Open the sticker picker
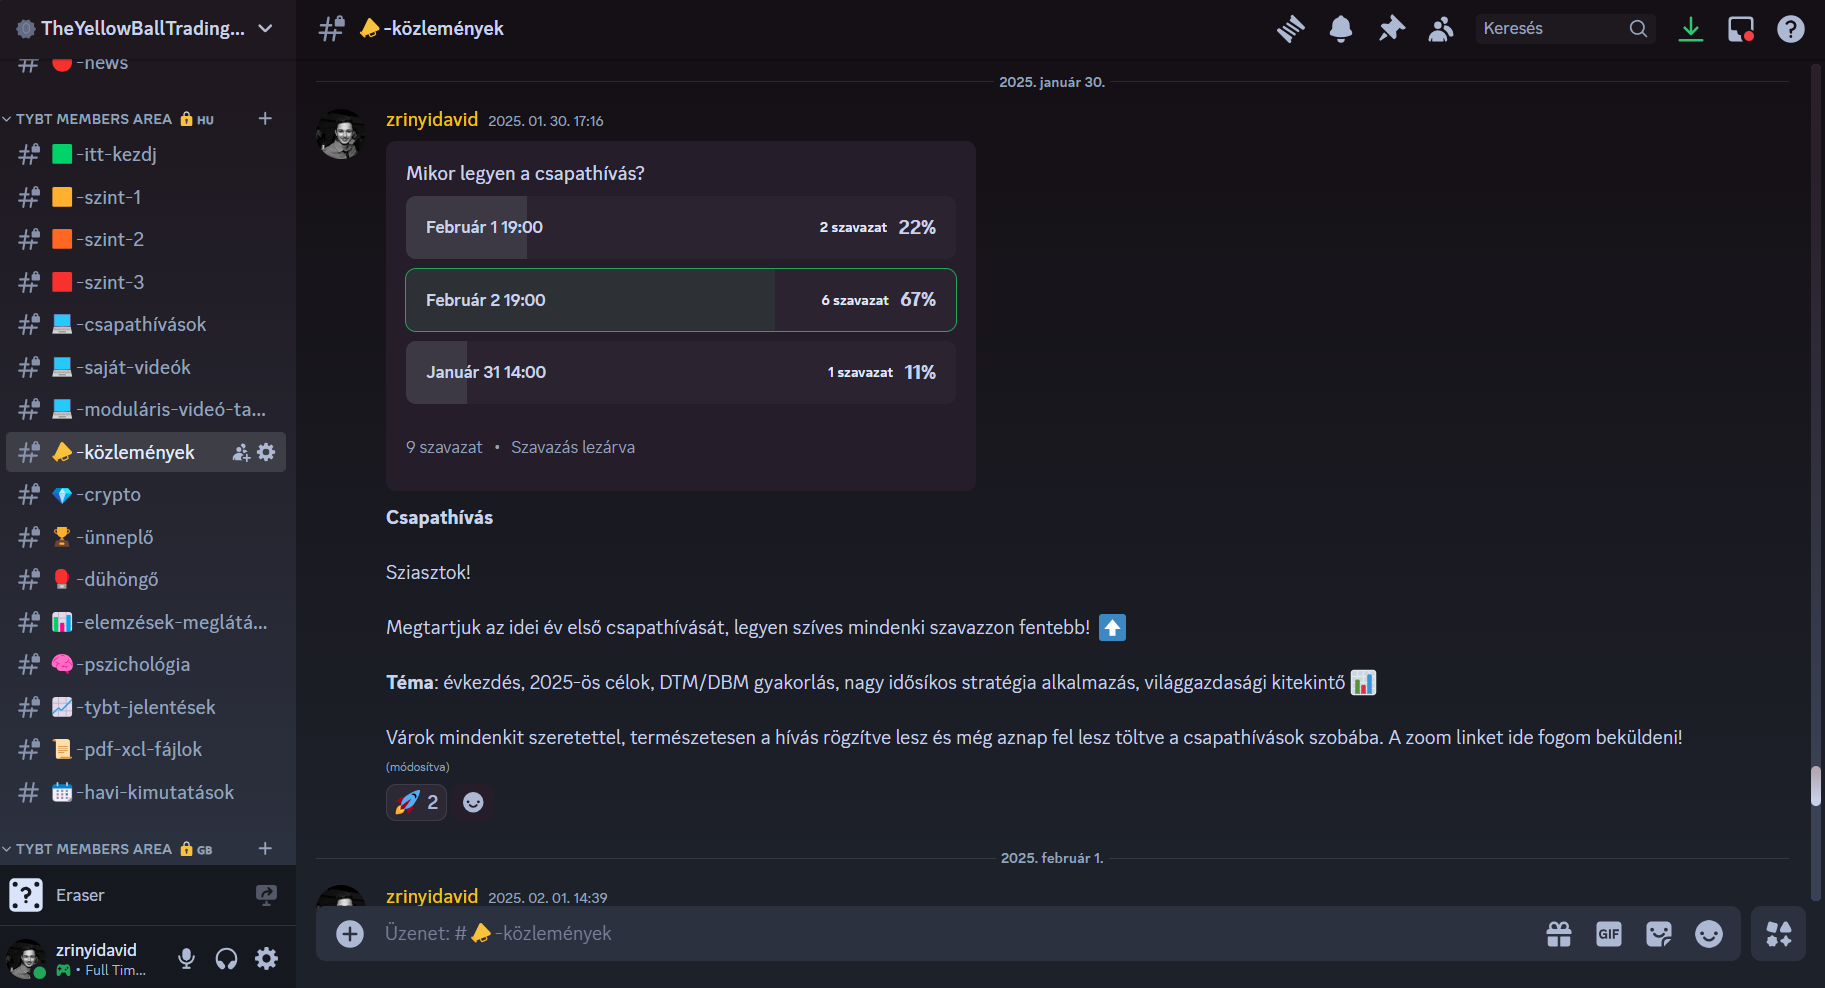 tap(1659, 934)
